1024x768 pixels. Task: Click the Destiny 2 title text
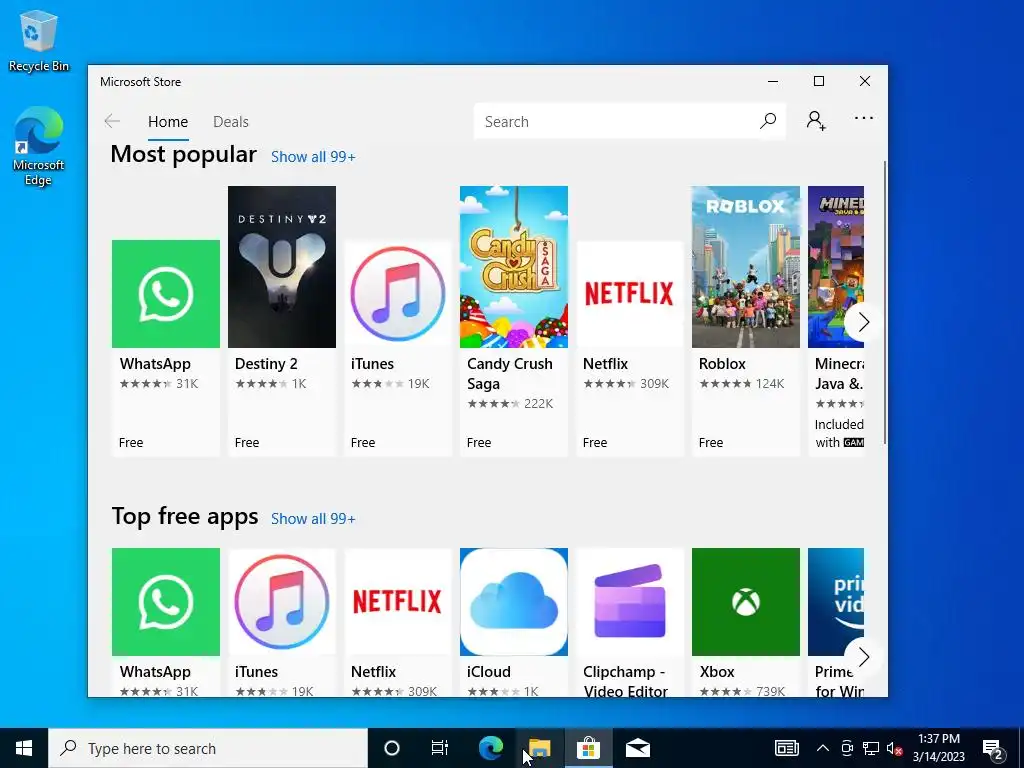point(266,364)
